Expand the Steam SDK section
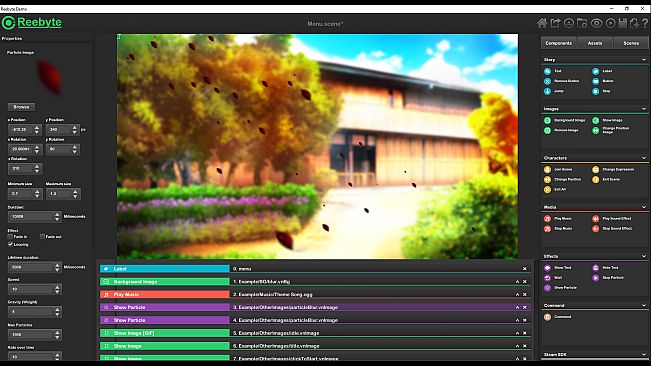The height and width of the screenshot is (366, 651). click(644, 355)
